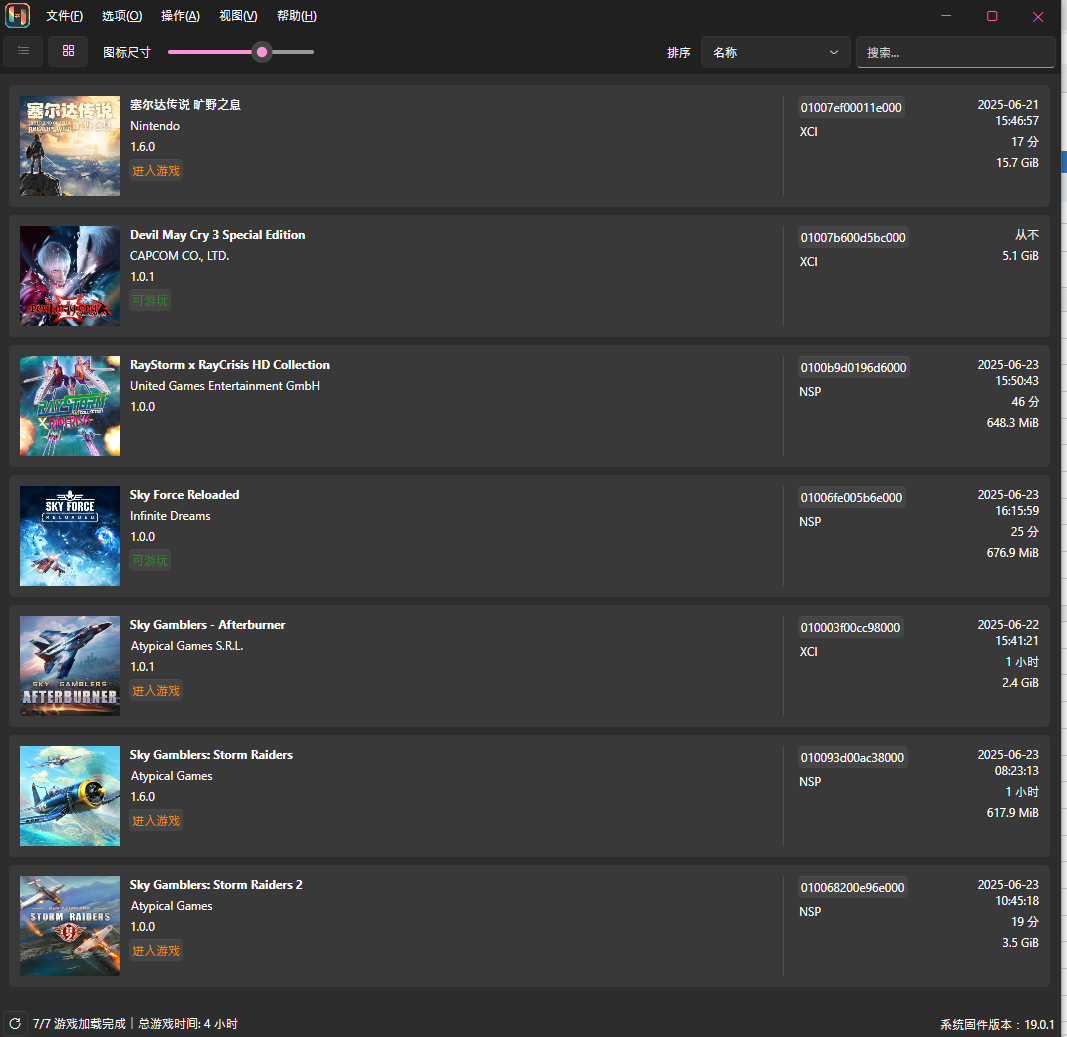The height and width of the screenshot is (1037, 1067).
Task: Open the 帮助(H) menu
Action: (x=297, y=16)
